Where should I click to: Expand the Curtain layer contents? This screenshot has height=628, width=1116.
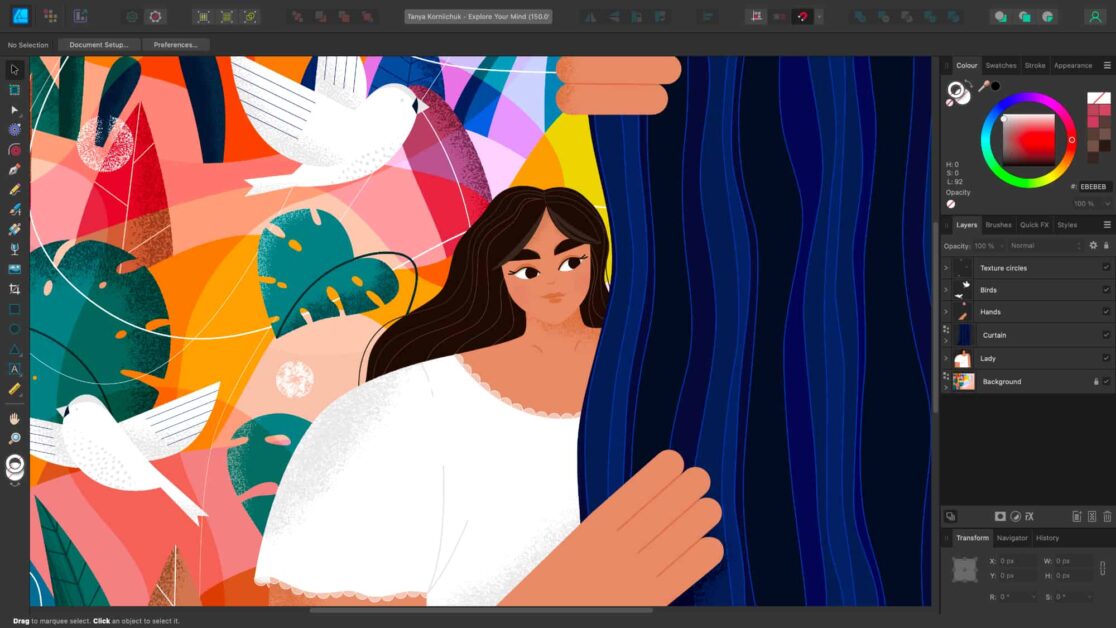coord(946,340)
